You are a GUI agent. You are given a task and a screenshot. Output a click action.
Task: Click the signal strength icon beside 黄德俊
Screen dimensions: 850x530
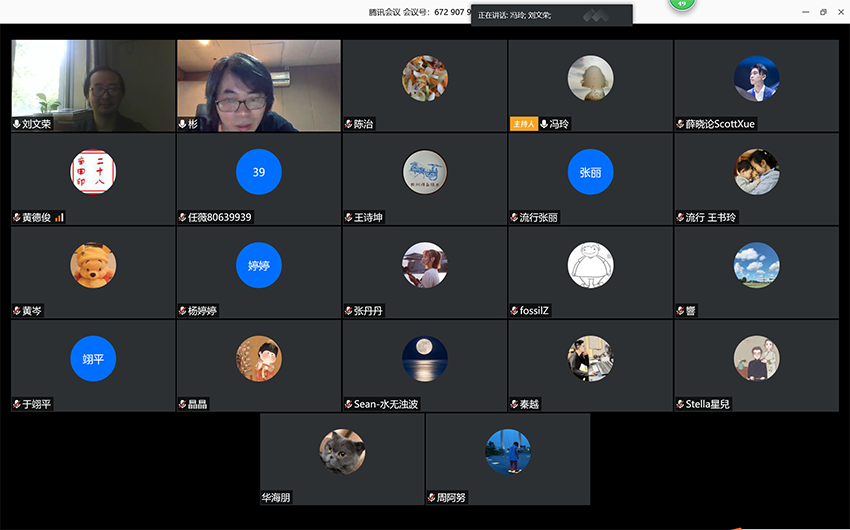(x=59, y=217)
